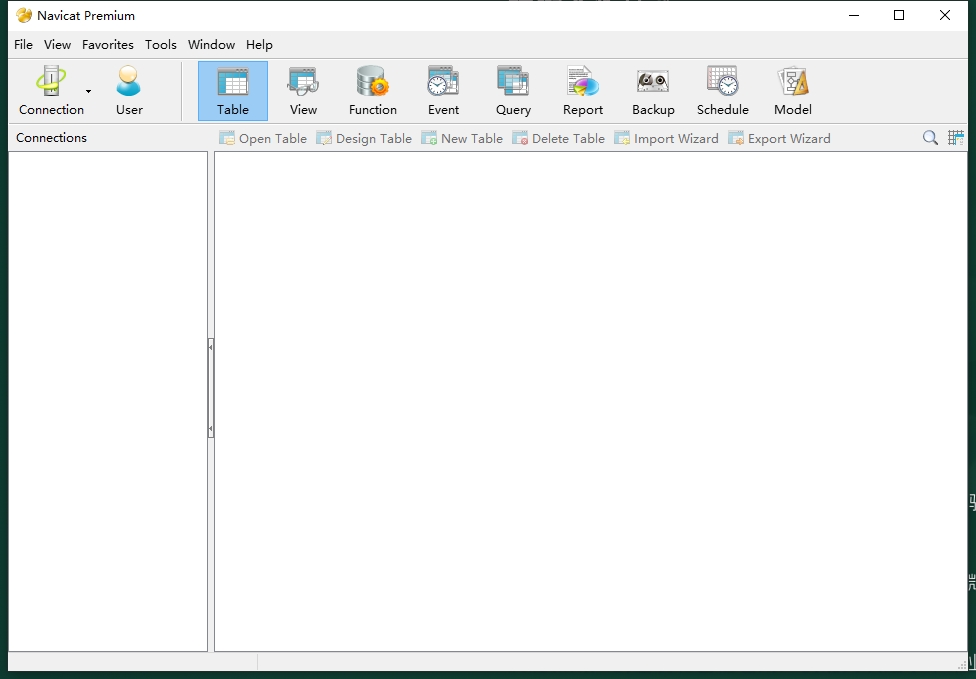The width and height of the screenshot is (976, 679).
Task: Open the Model toolbar icon
Action: pos(792,91)
